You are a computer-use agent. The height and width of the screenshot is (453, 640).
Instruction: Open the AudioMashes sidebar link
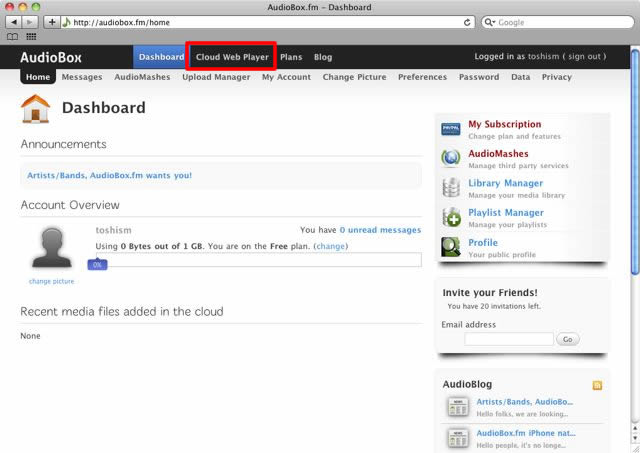498,153
